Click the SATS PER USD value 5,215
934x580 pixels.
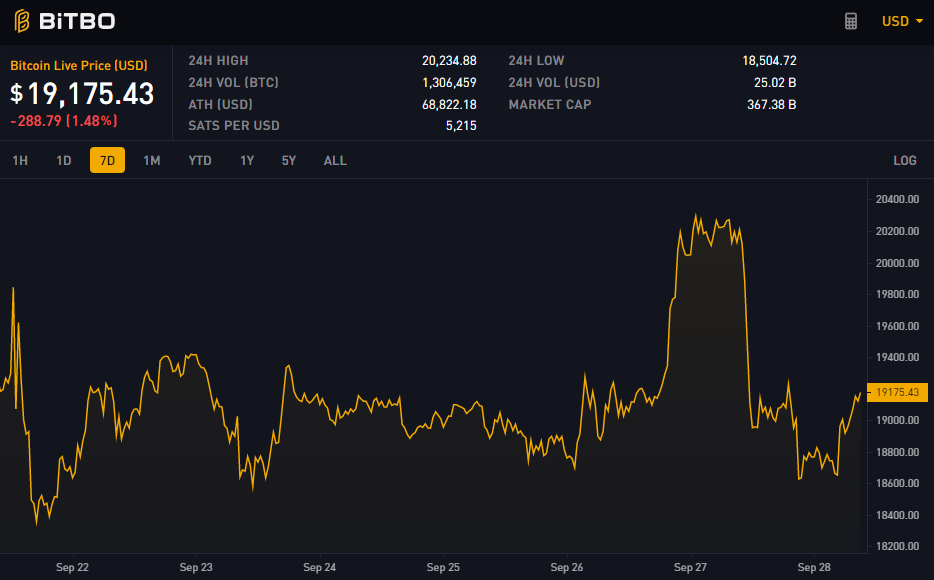click(461, 126)
